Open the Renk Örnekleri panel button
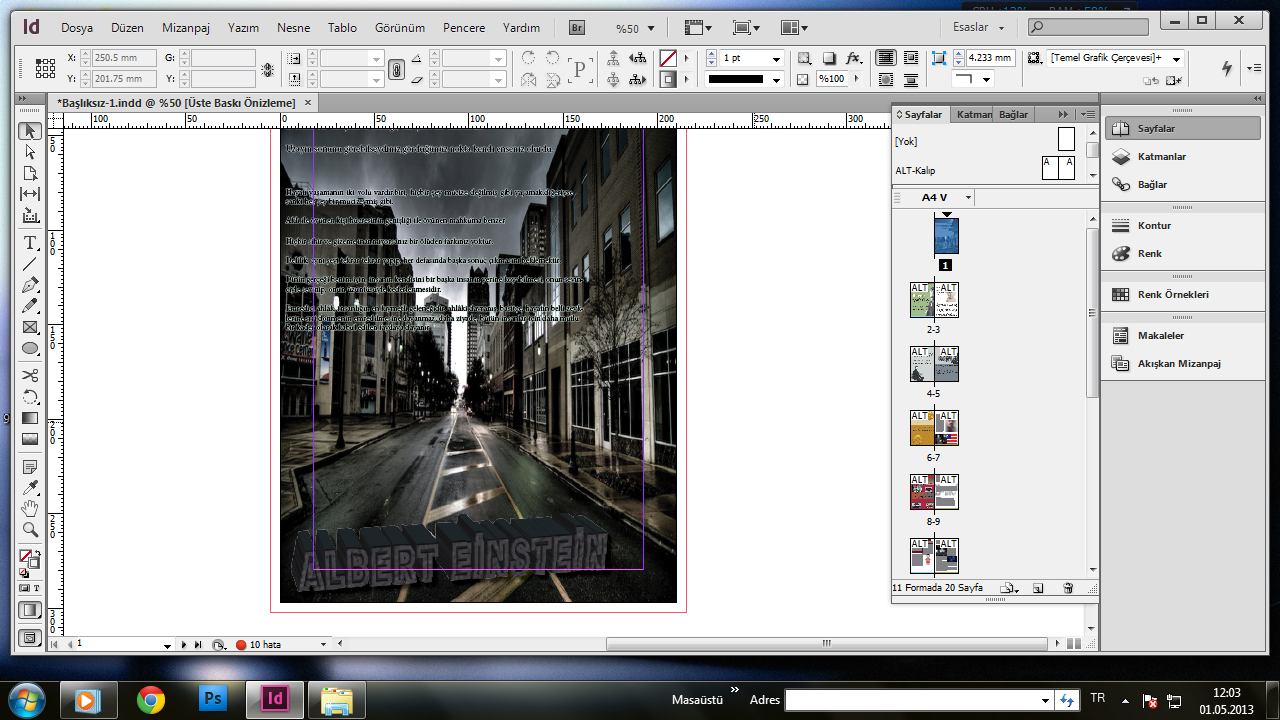The height and width of the screenshot is (720, 1280). [1182, 294]
